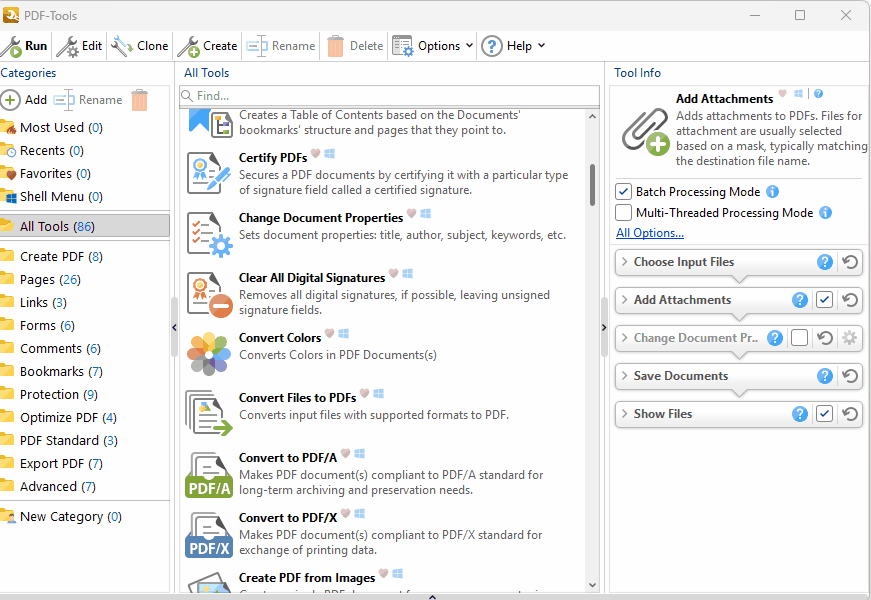Enable the Change Document Properties step checkbox
Screen dimensions: 871x600
click(799, 338)
